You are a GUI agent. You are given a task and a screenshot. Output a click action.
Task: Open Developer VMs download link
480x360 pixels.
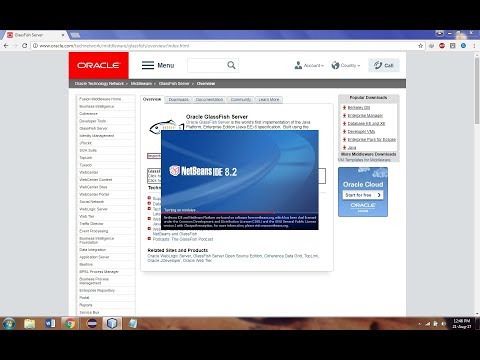(361, 132)
